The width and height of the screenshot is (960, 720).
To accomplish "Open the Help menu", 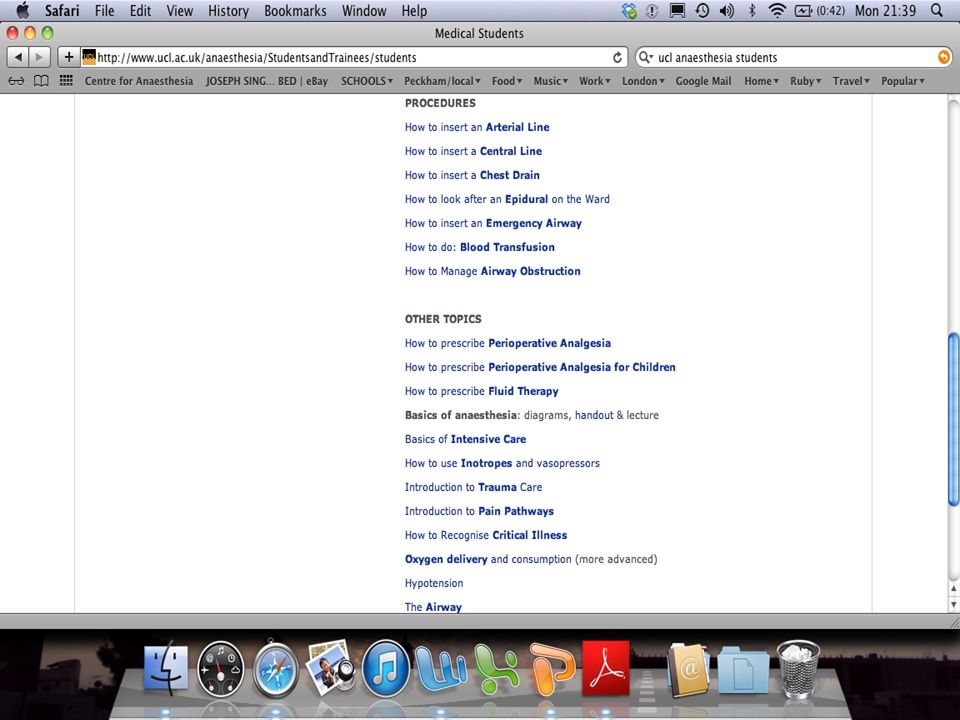I will tap(414, 10).
